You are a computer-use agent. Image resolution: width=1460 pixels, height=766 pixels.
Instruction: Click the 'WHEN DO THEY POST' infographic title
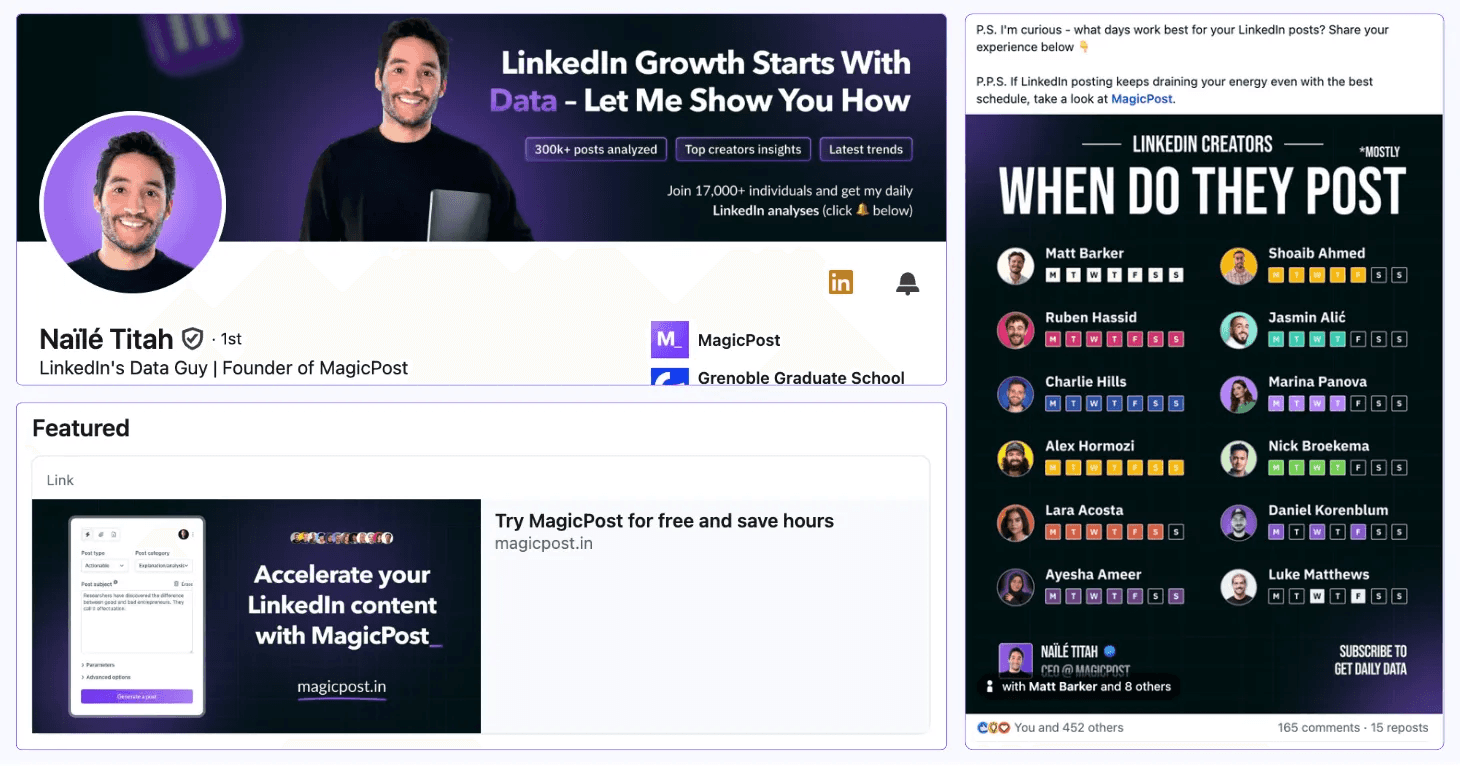pyautogui.click(x=1203, y=190)
